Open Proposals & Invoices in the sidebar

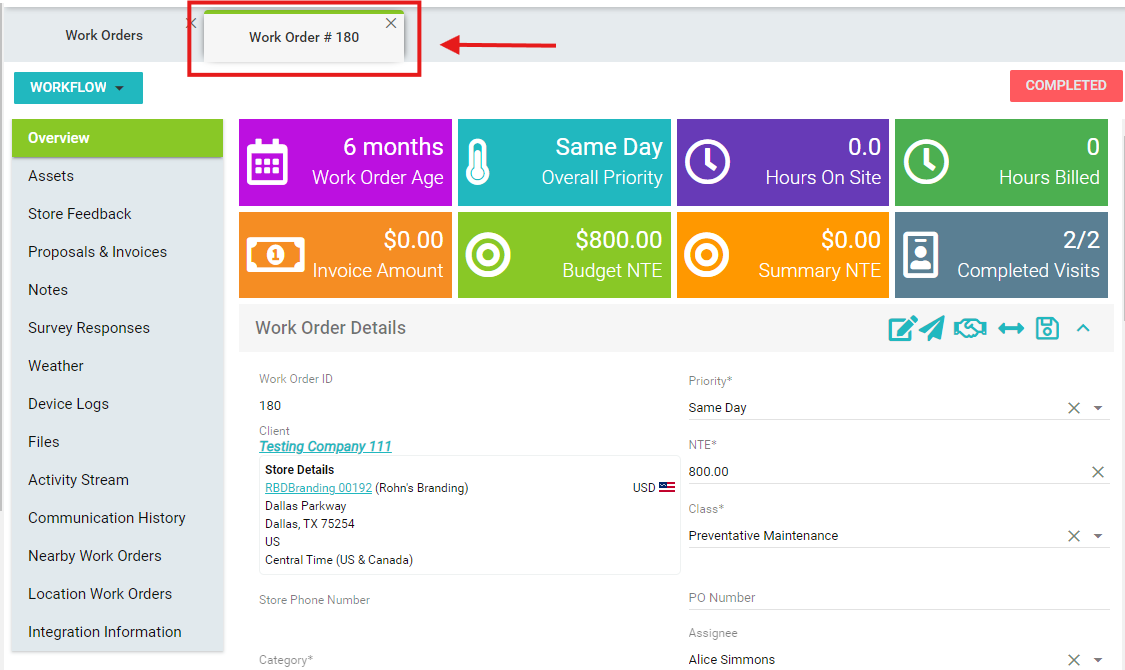point(97,252)
